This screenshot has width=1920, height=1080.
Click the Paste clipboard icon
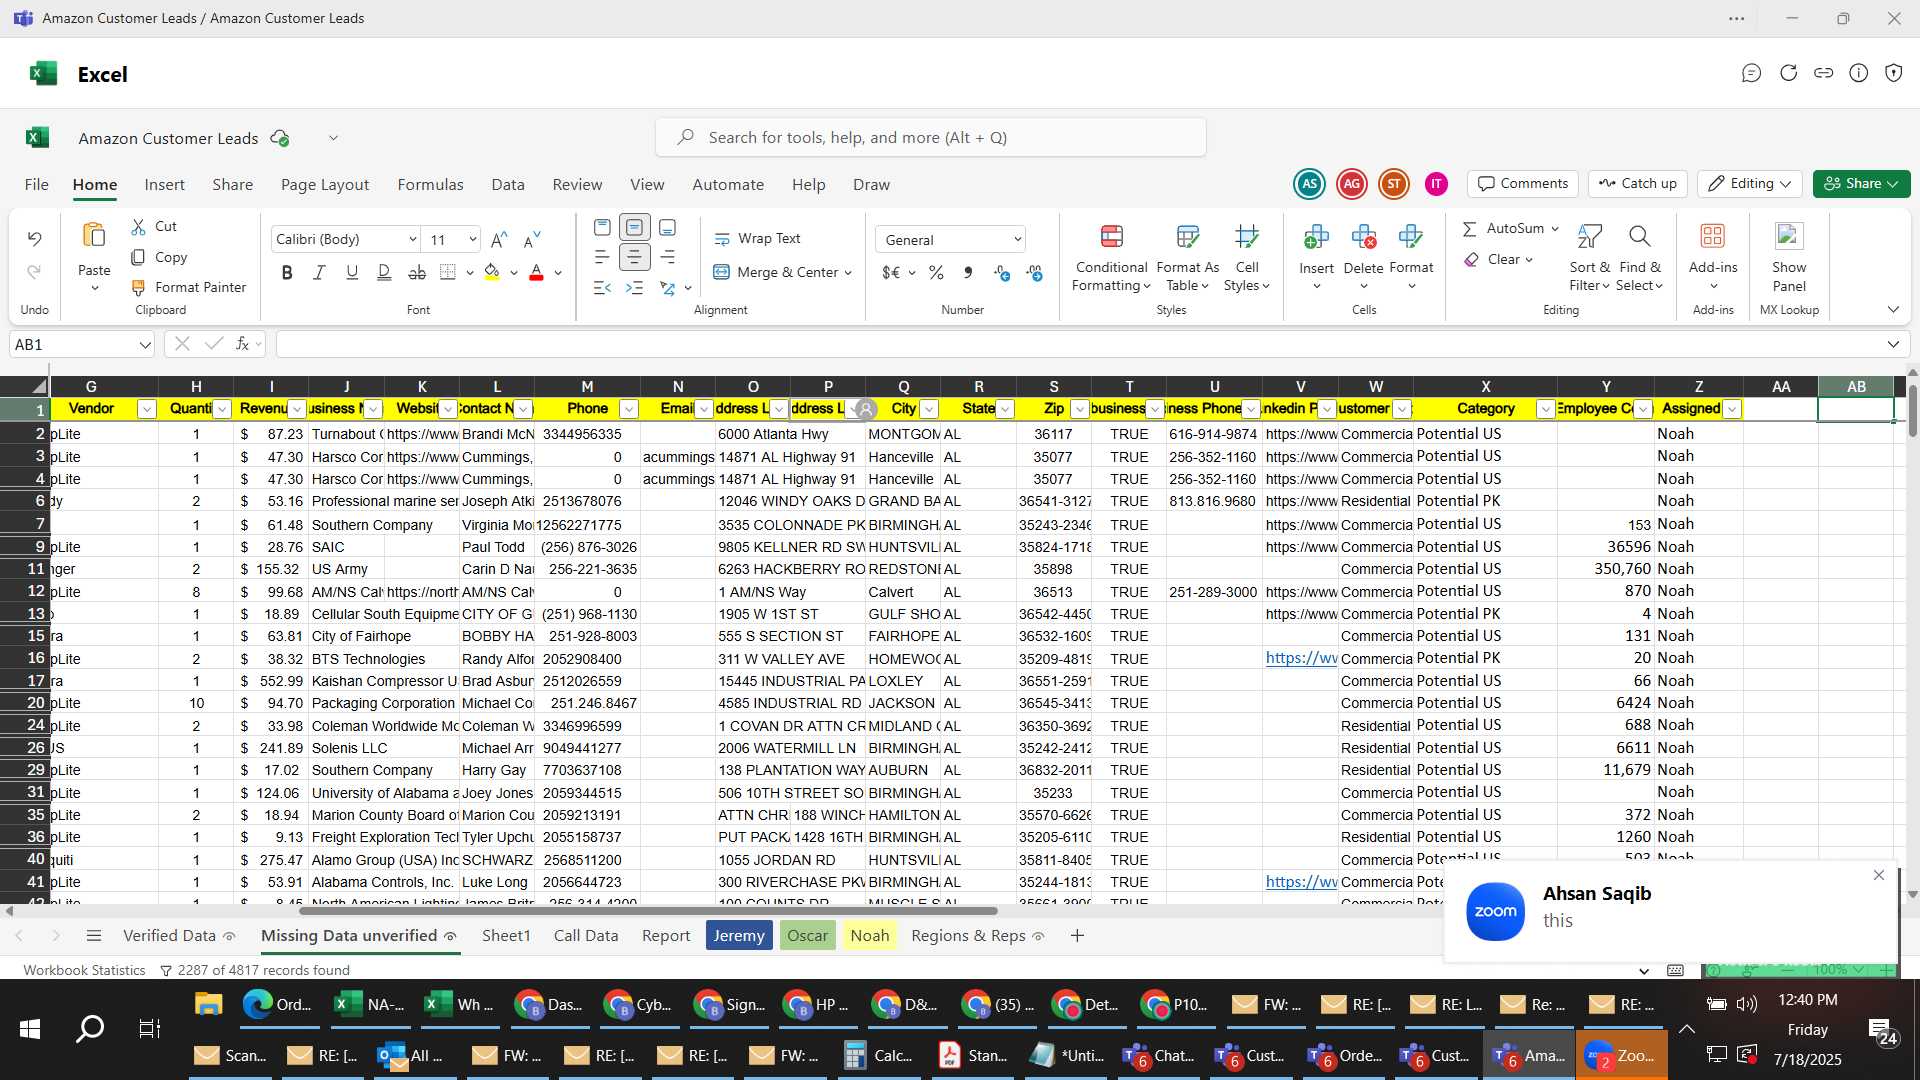pyautogui.click(x=94, y=235)
